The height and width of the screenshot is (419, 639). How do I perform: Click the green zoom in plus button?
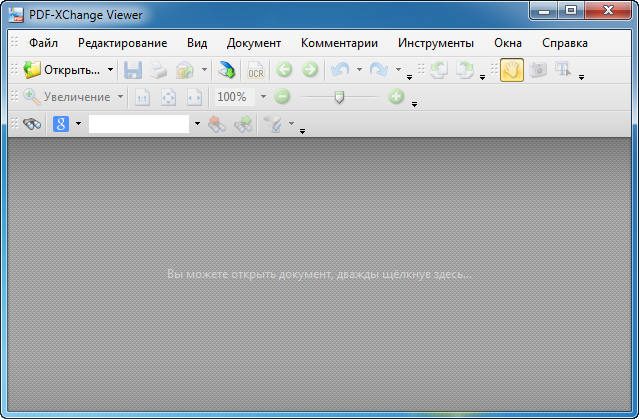pos(395,98)
